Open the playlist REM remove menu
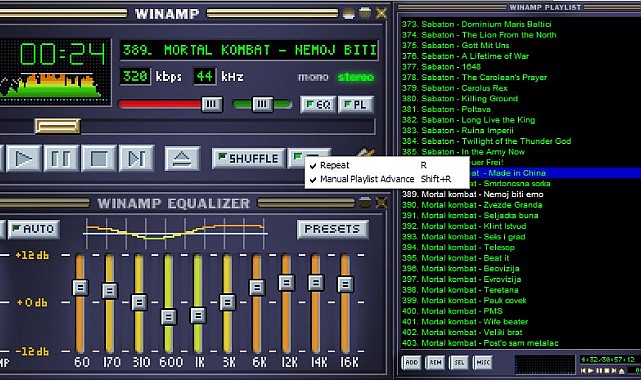This screenshot has height=380, width=641. tap(435, 362)
